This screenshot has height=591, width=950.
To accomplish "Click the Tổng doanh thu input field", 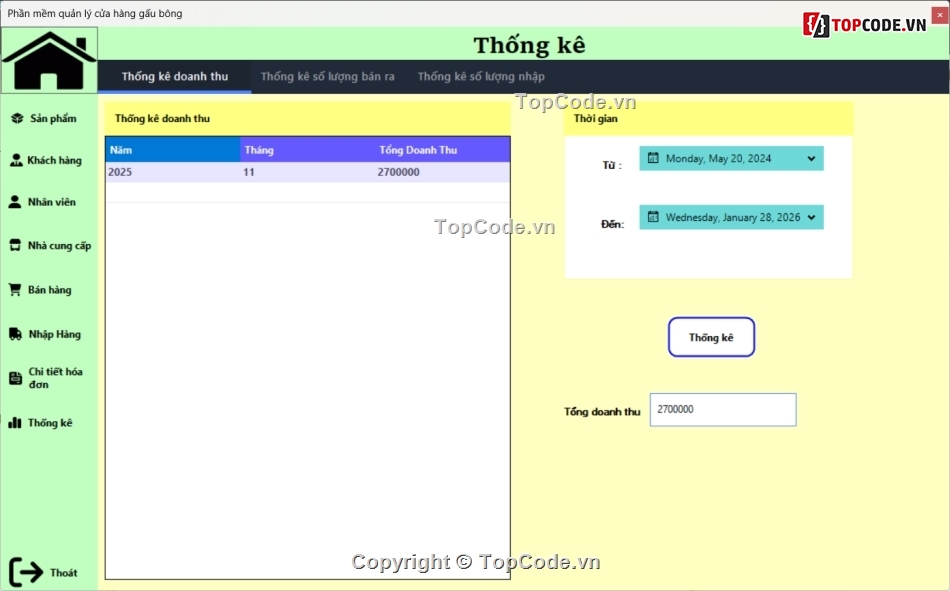I will point(722,409).
